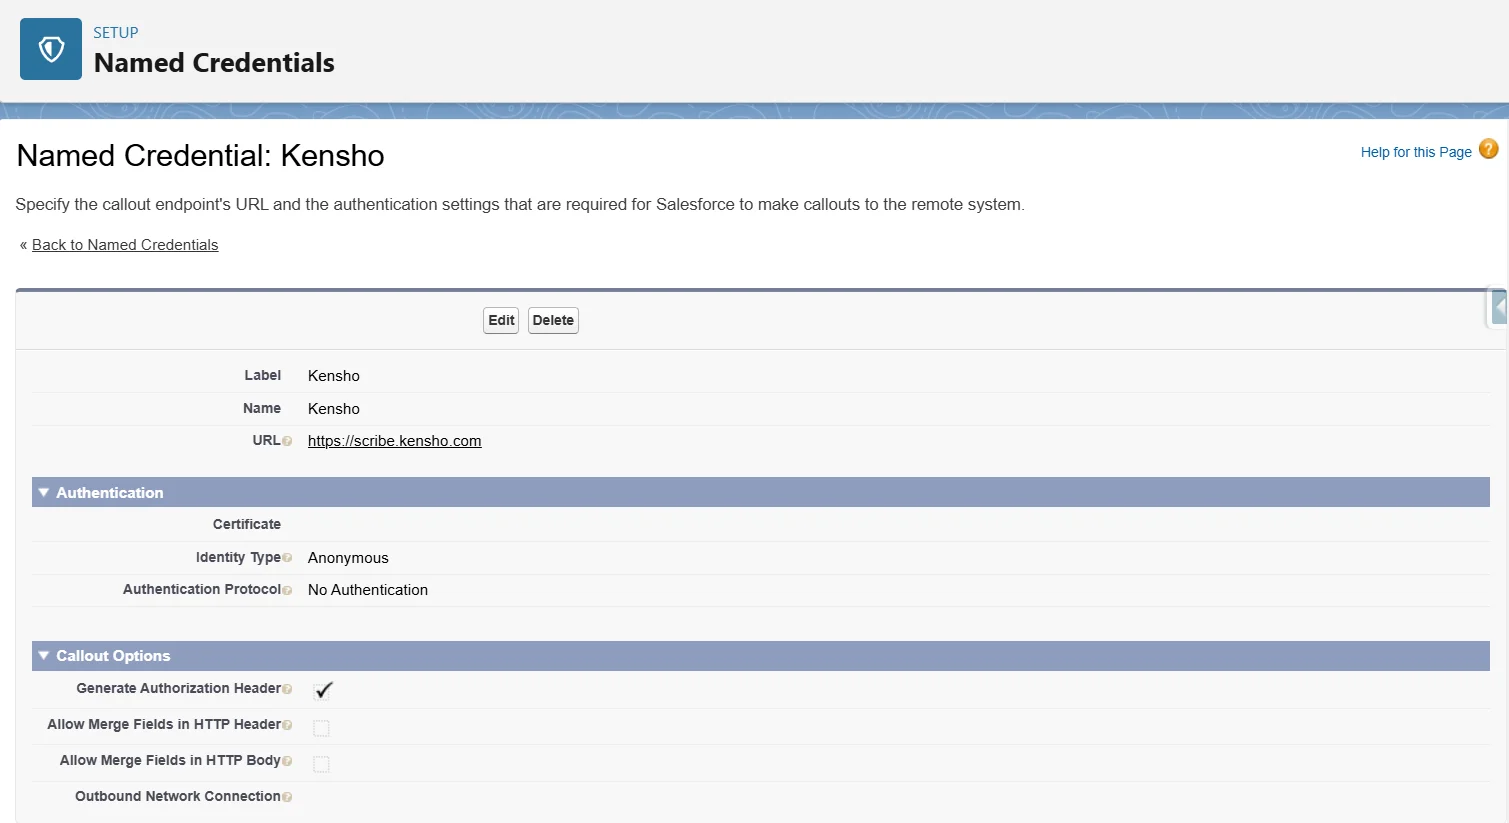
Task: Click the info icon beside URL label
Action: pos(287,441)
